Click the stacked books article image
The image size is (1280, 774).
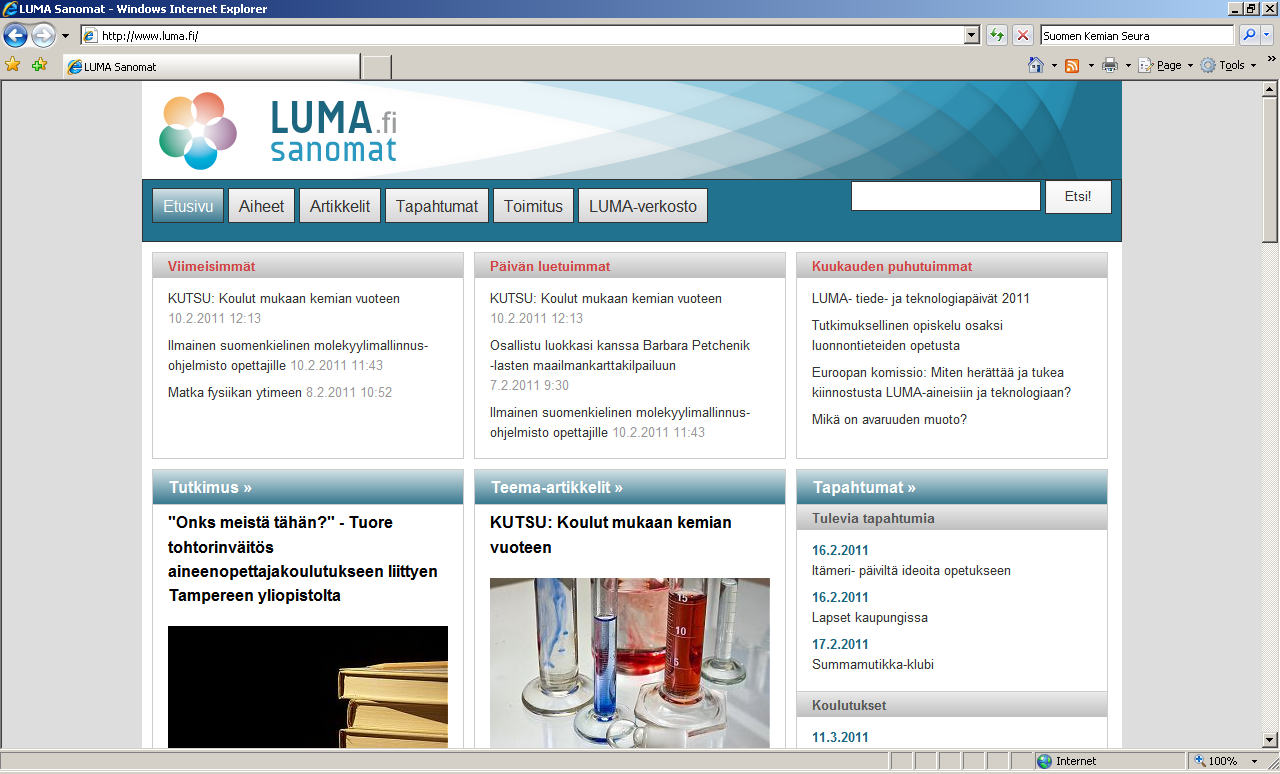tap(308, 687)
